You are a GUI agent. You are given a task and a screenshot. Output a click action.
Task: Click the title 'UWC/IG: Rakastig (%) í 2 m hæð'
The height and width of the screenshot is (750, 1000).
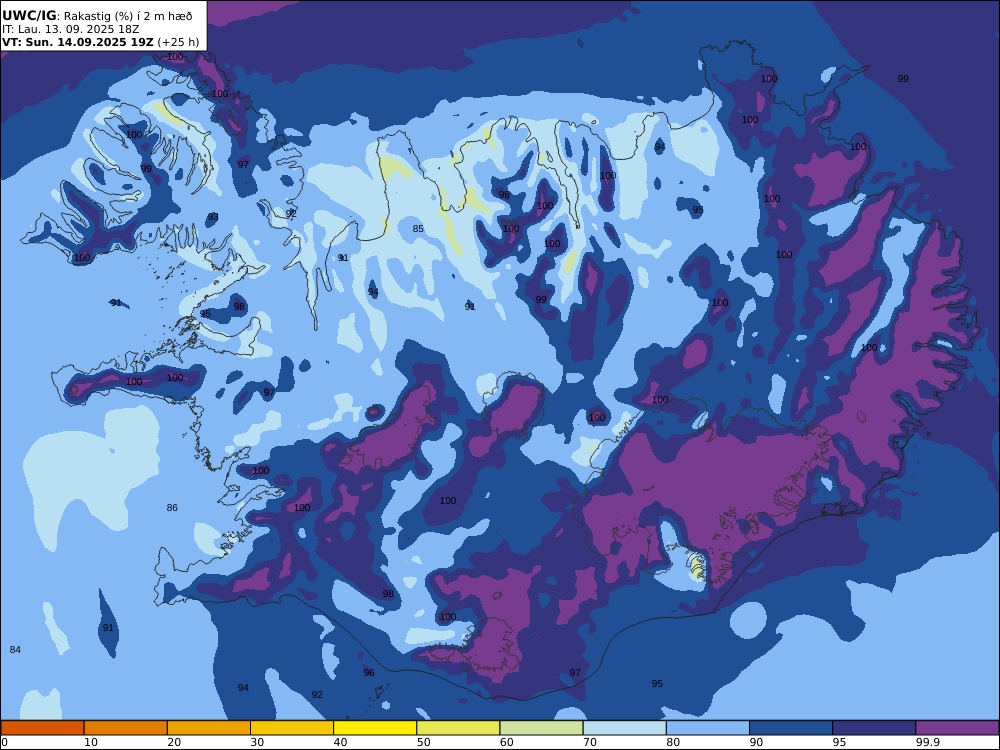click(97, 16)
